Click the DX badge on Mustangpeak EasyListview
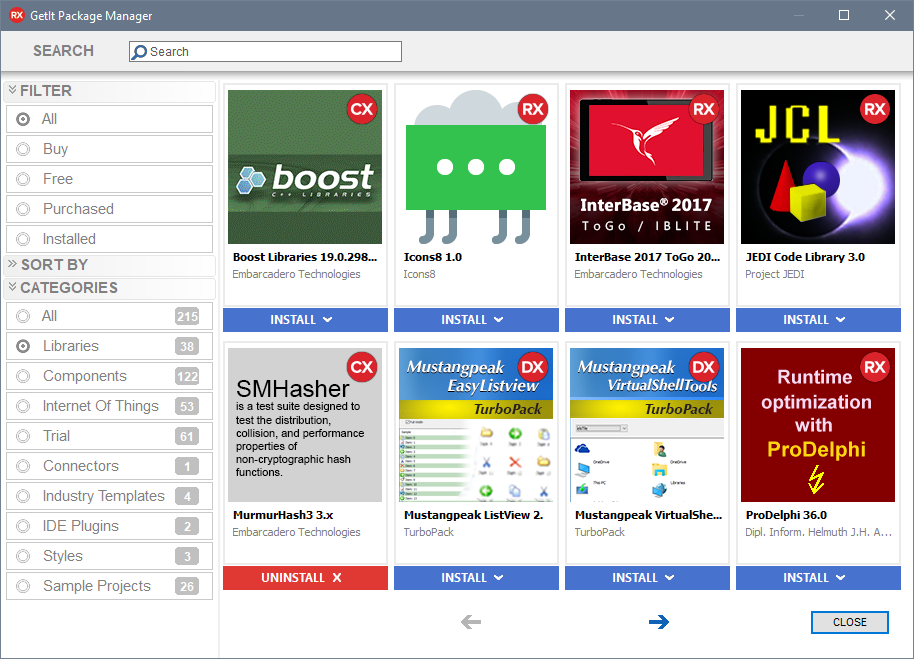This screenshot has height=659, width=914. (x=533, y=367)
